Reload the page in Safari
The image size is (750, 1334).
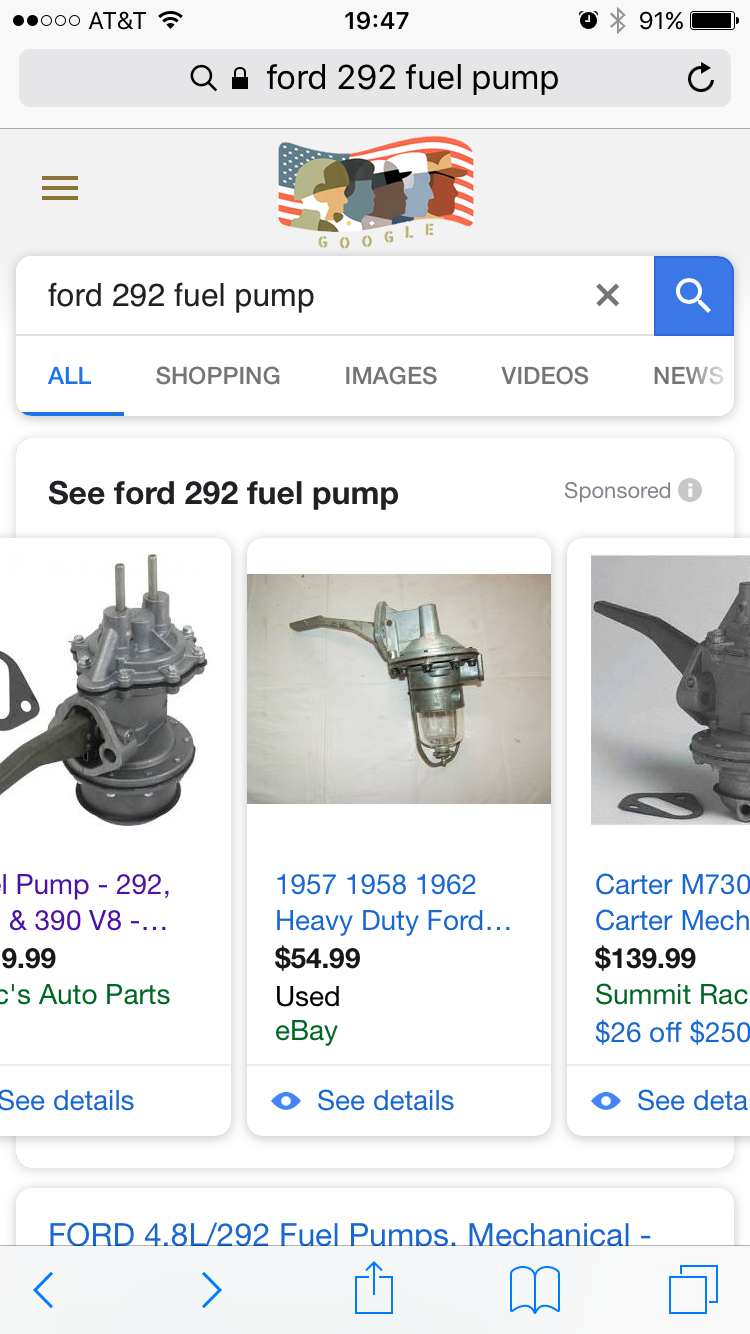699,77
